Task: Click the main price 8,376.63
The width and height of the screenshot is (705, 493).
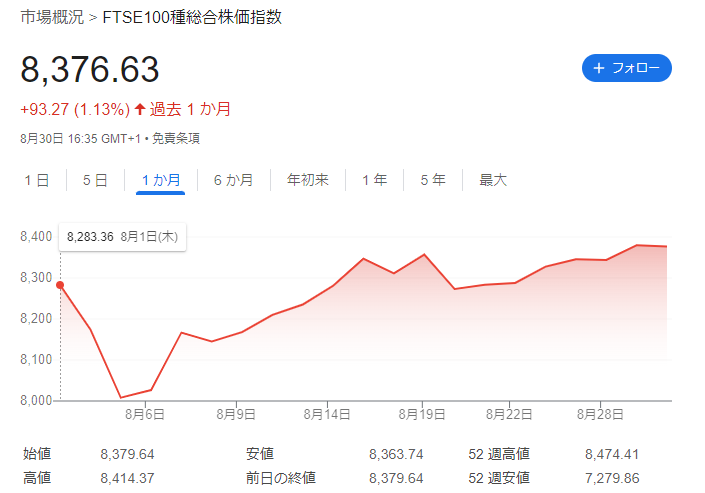Action: pos(89,69)
